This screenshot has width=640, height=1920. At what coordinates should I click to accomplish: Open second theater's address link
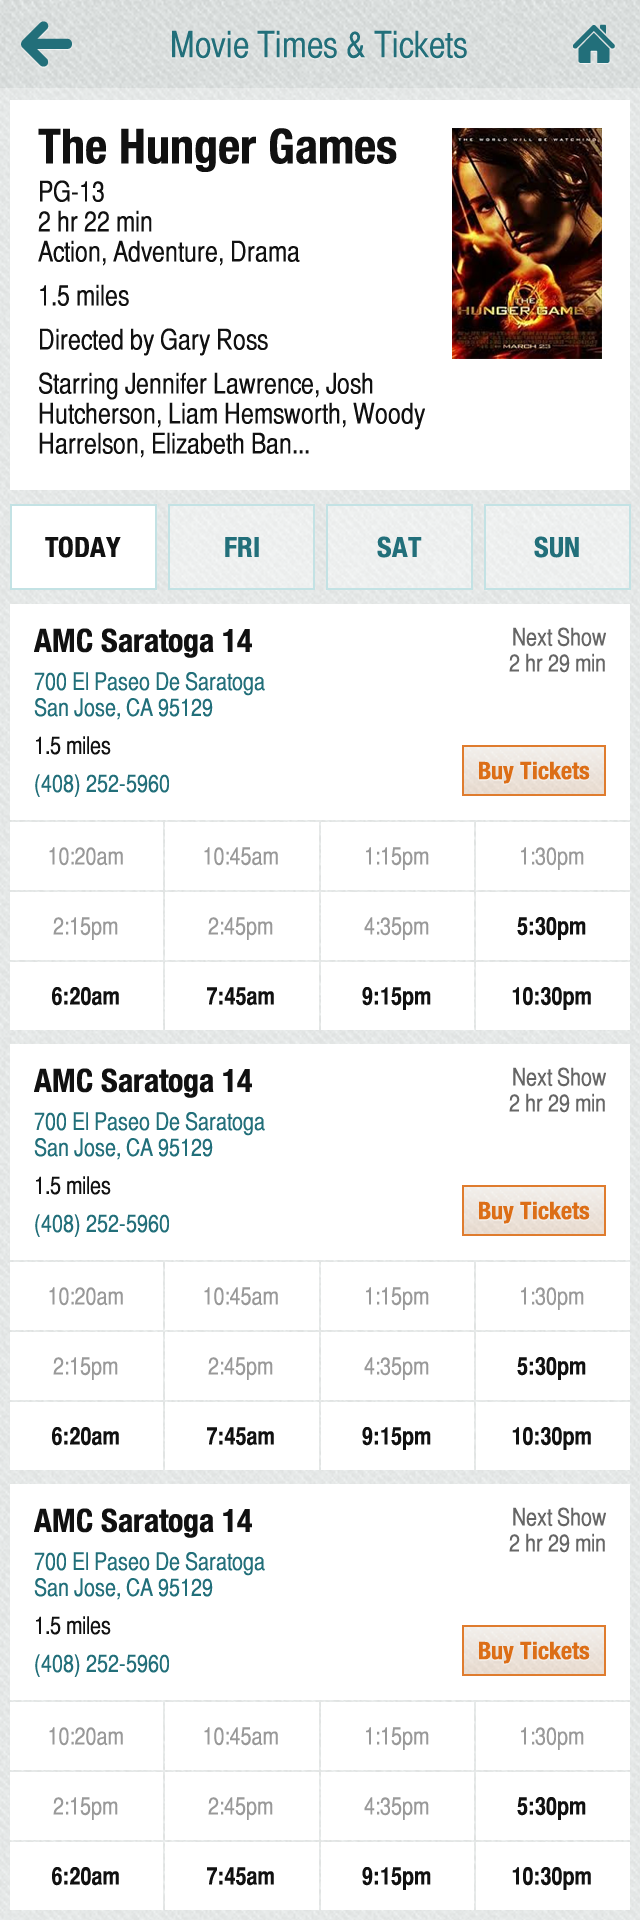point(149,1135)
